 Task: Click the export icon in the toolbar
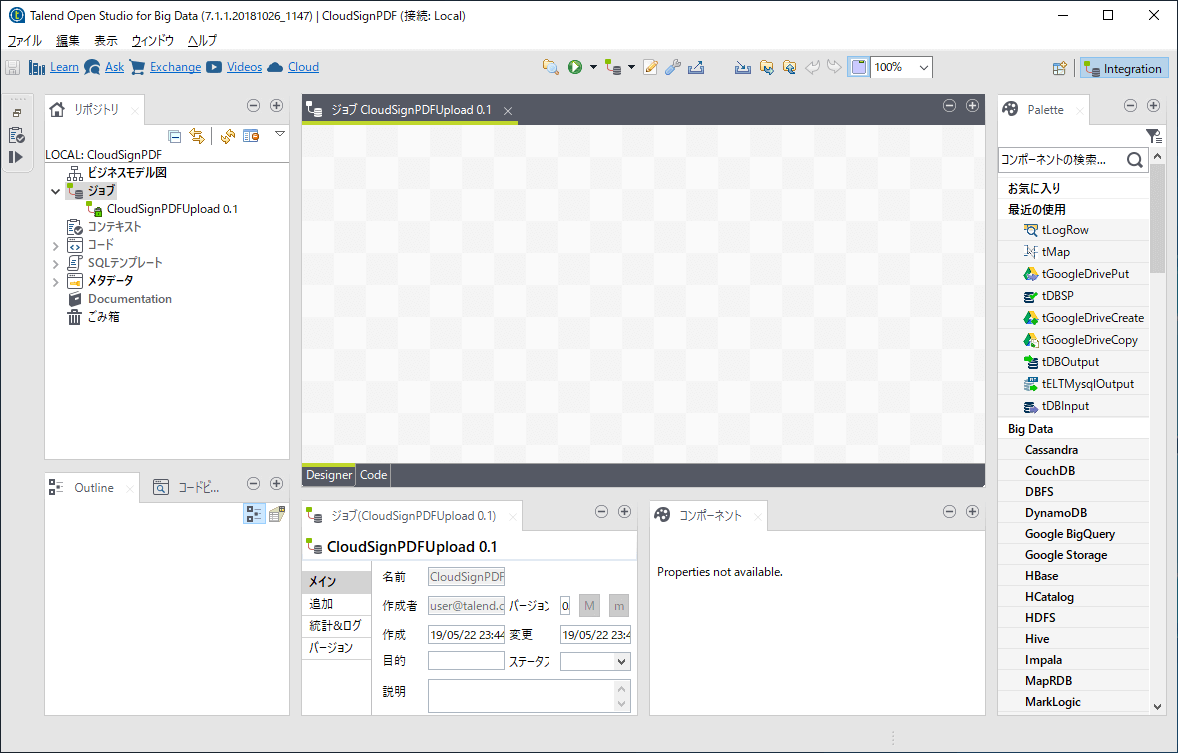tap(696, 68)
